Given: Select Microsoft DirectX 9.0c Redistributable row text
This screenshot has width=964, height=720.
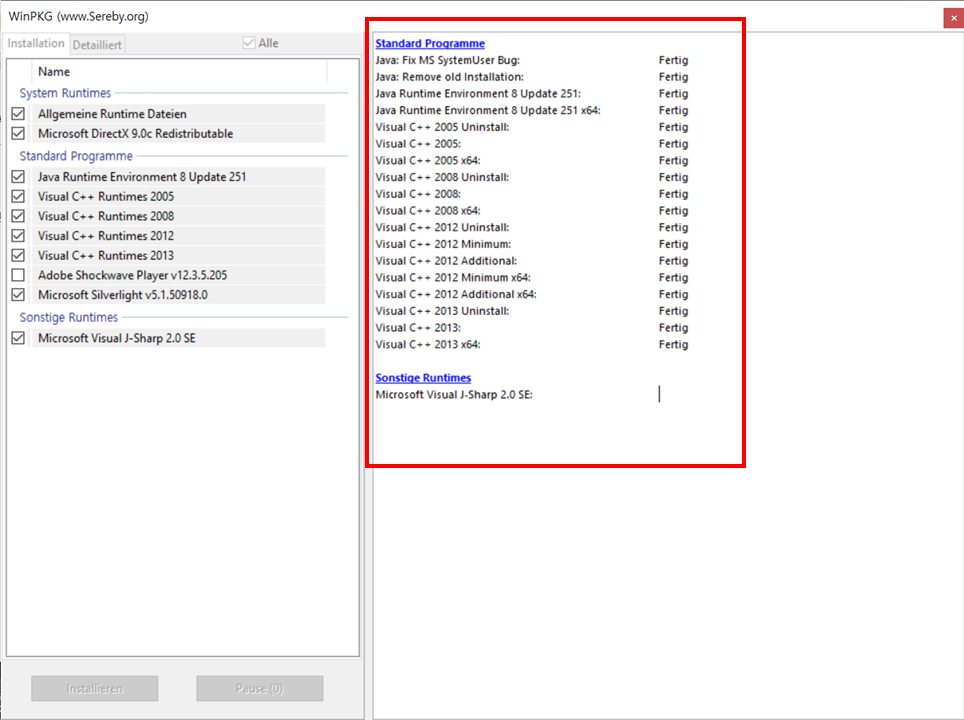Looking at the screenshot, I should click(135, 133).
